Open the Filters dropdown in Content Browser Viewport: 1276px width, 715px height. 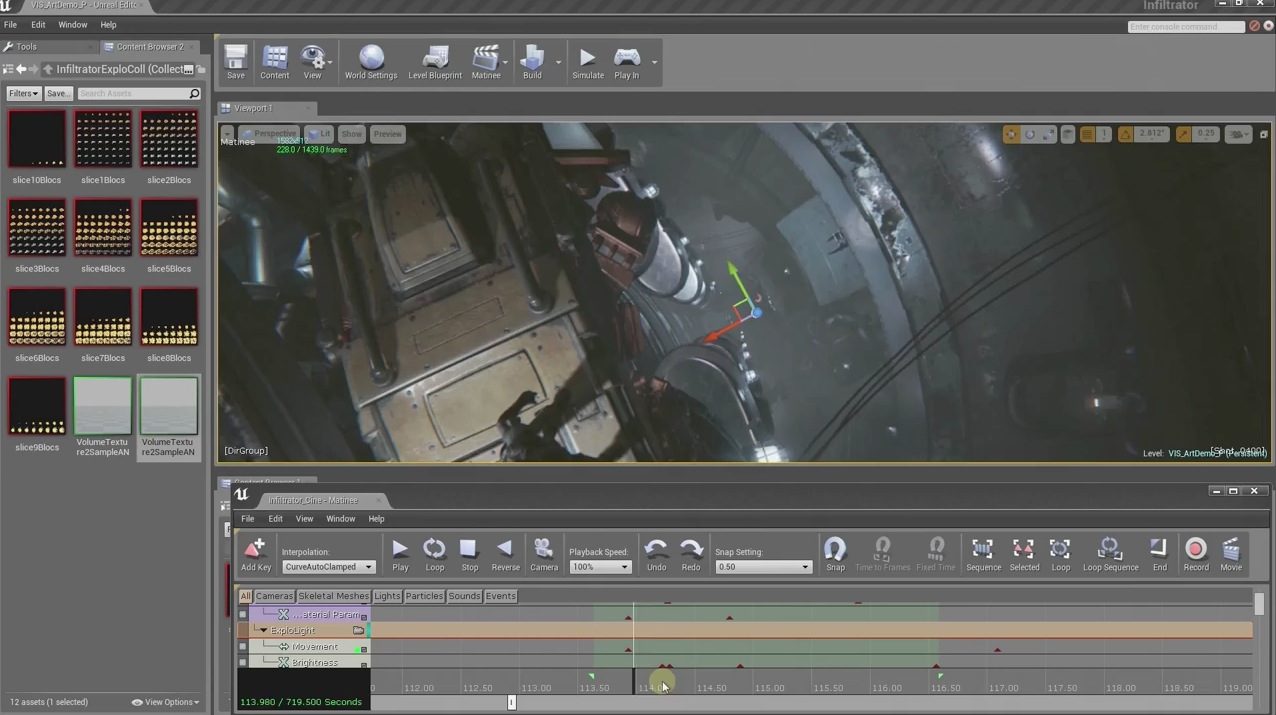click(23, 93)
